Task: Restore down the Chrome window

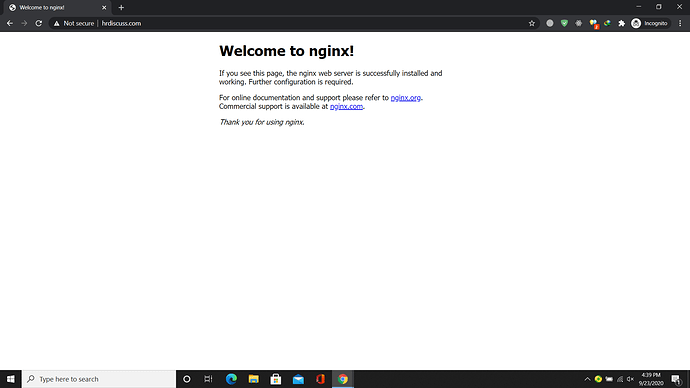Action: 659,7
